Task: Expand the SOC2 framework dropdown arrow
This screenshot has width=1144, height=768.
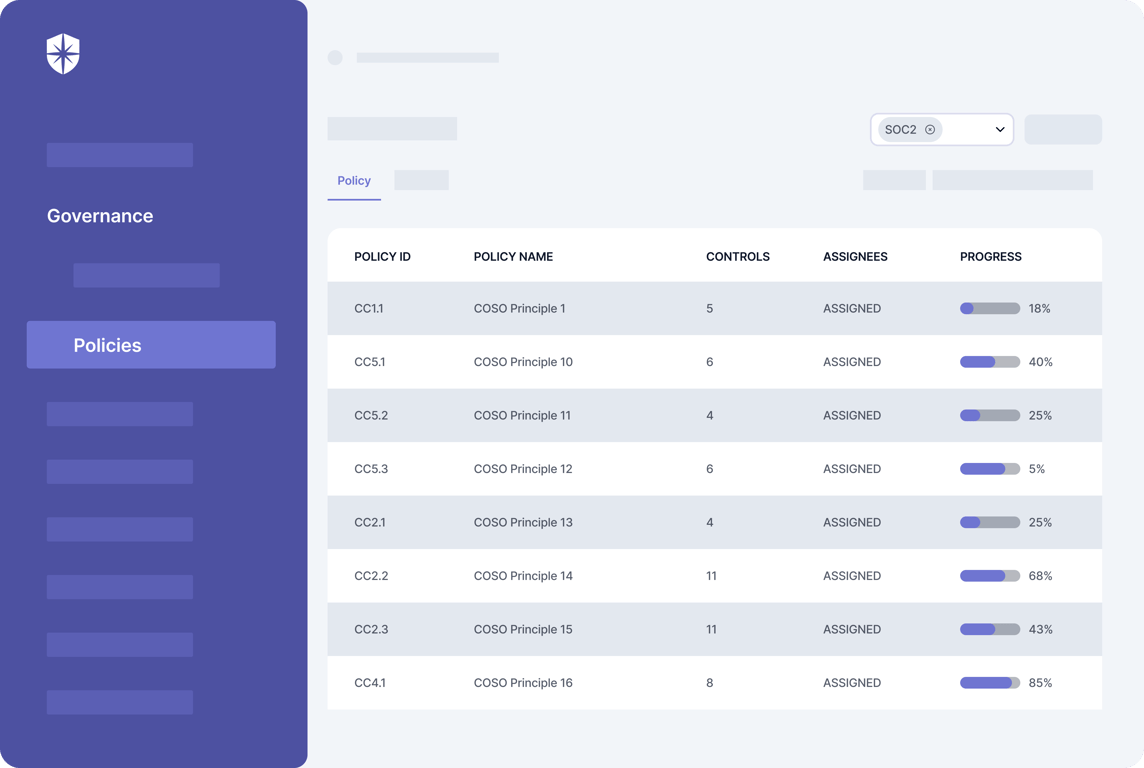Action: pos(1000,130)
